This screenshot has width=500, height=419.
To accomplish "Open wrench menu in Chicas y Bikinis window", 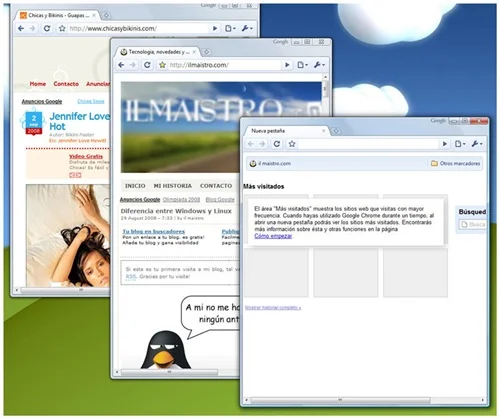I will pos(247,29).
